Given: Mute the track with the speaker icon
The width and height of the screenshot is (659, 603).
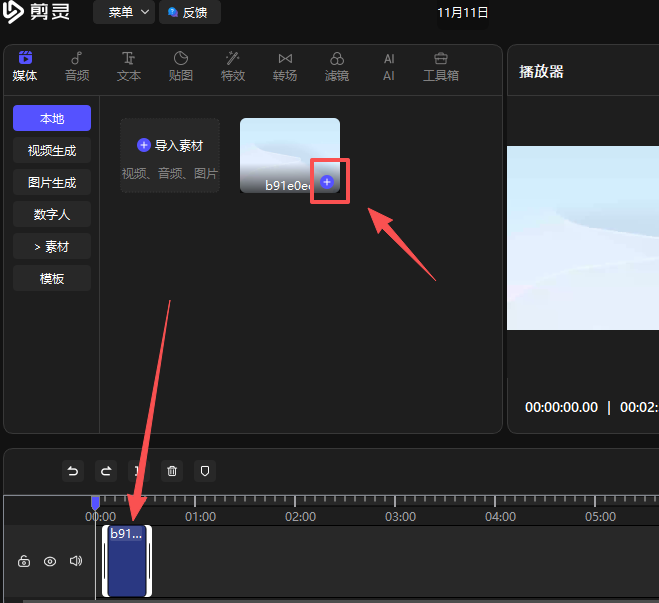Looking at the screenshot, I should (75, 562).
